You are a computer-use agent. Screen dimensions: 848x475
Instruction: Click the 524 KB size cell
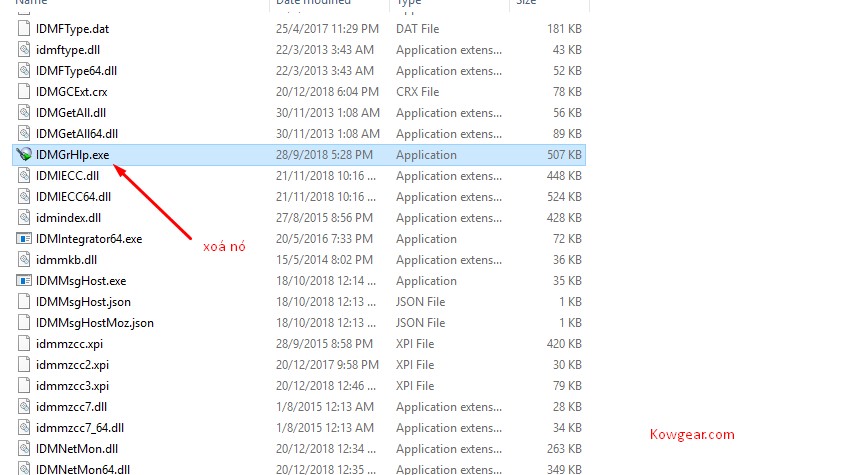point(564,197)
